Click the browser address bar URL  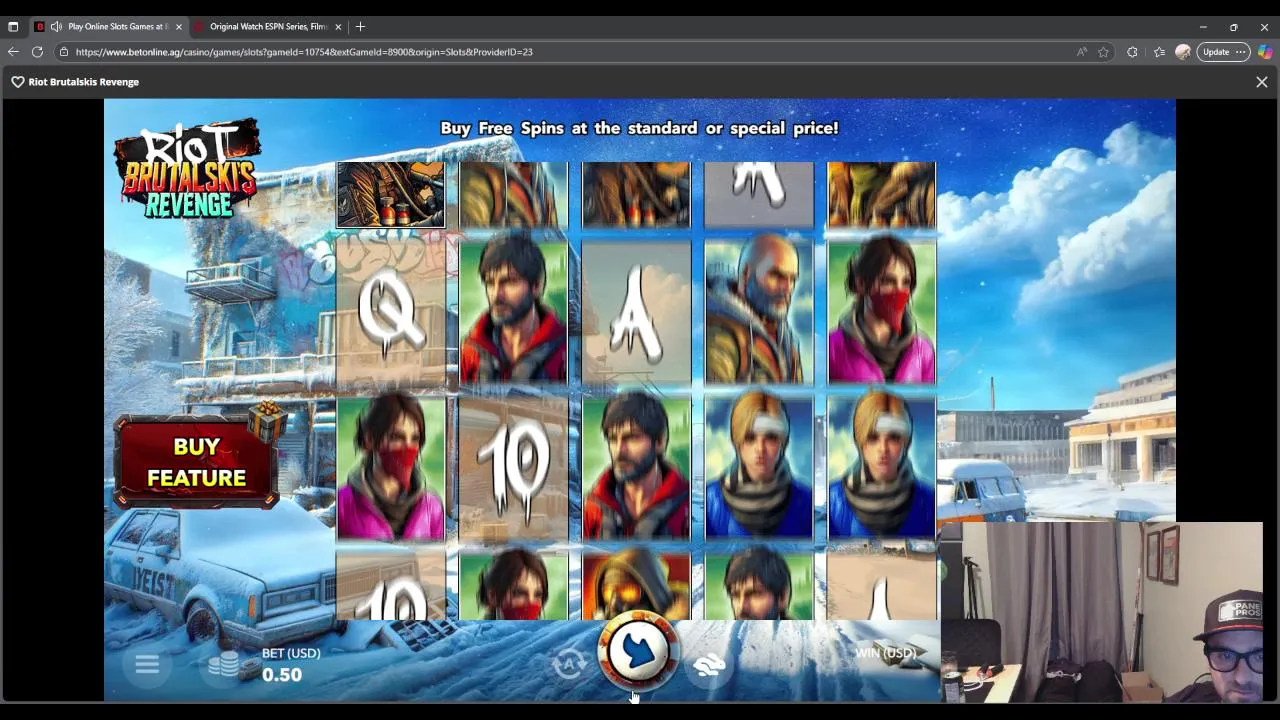pos(304,52)
